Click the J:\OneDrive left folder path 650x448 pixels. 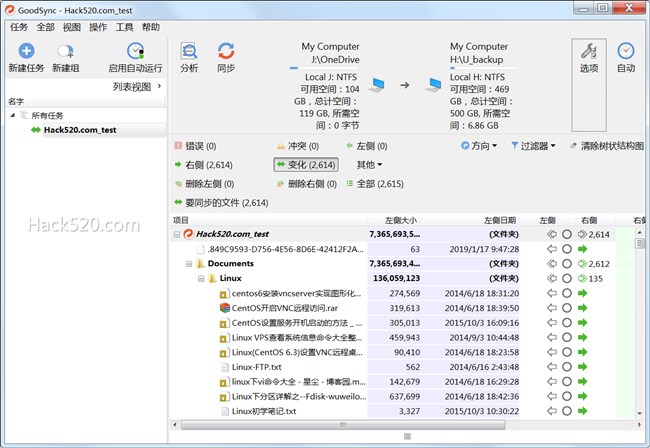pyautogui.click(x=335, y=60)
